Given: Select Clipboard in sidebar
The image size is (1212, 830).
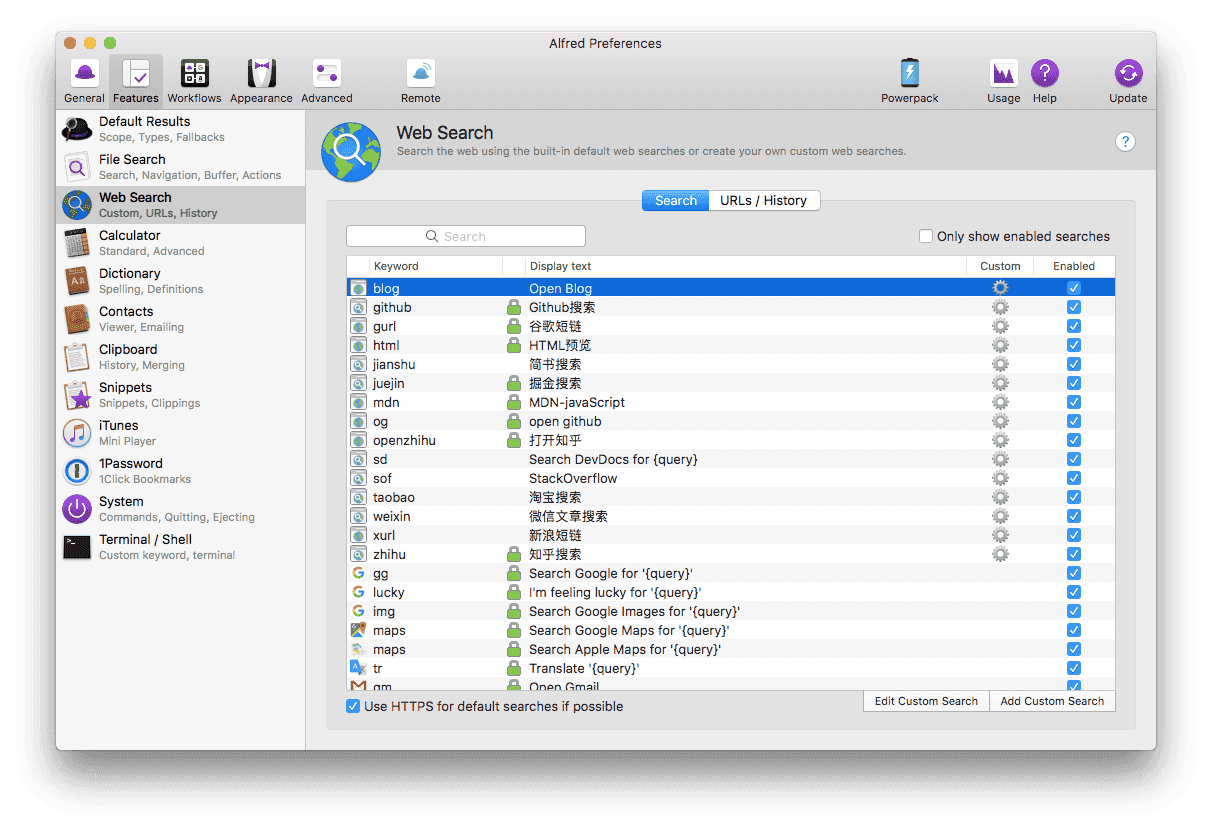Looking at the screenshot, I should (x=181, y=357).
